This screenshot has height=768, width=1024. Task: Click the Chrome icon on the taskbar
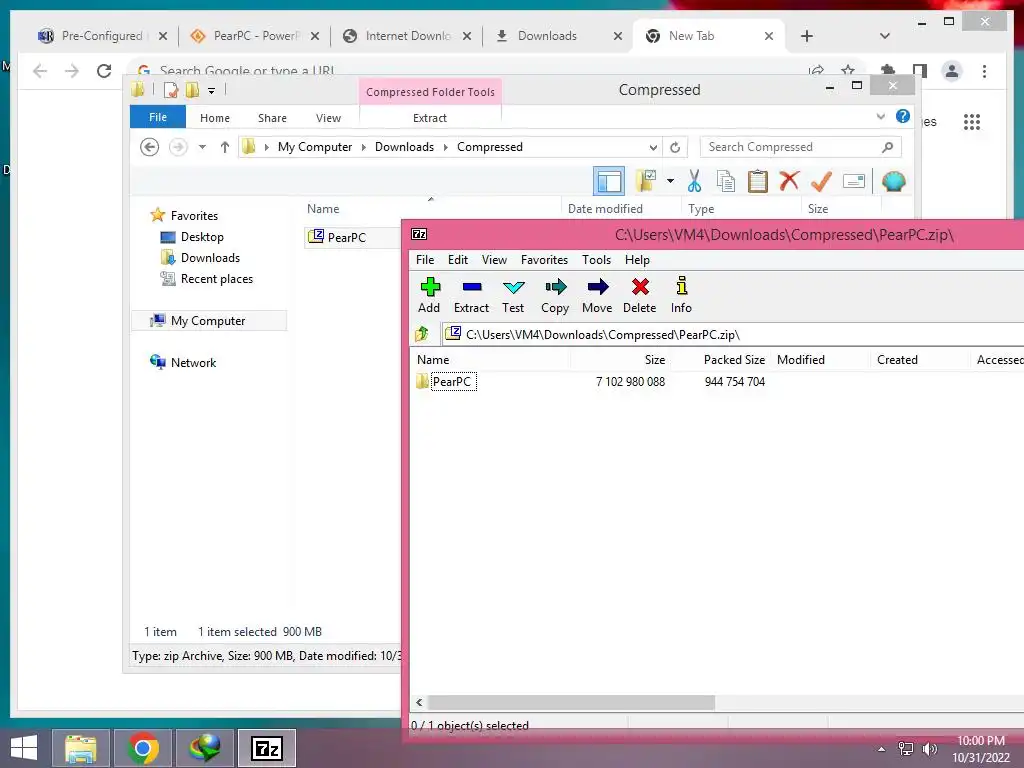143,748
